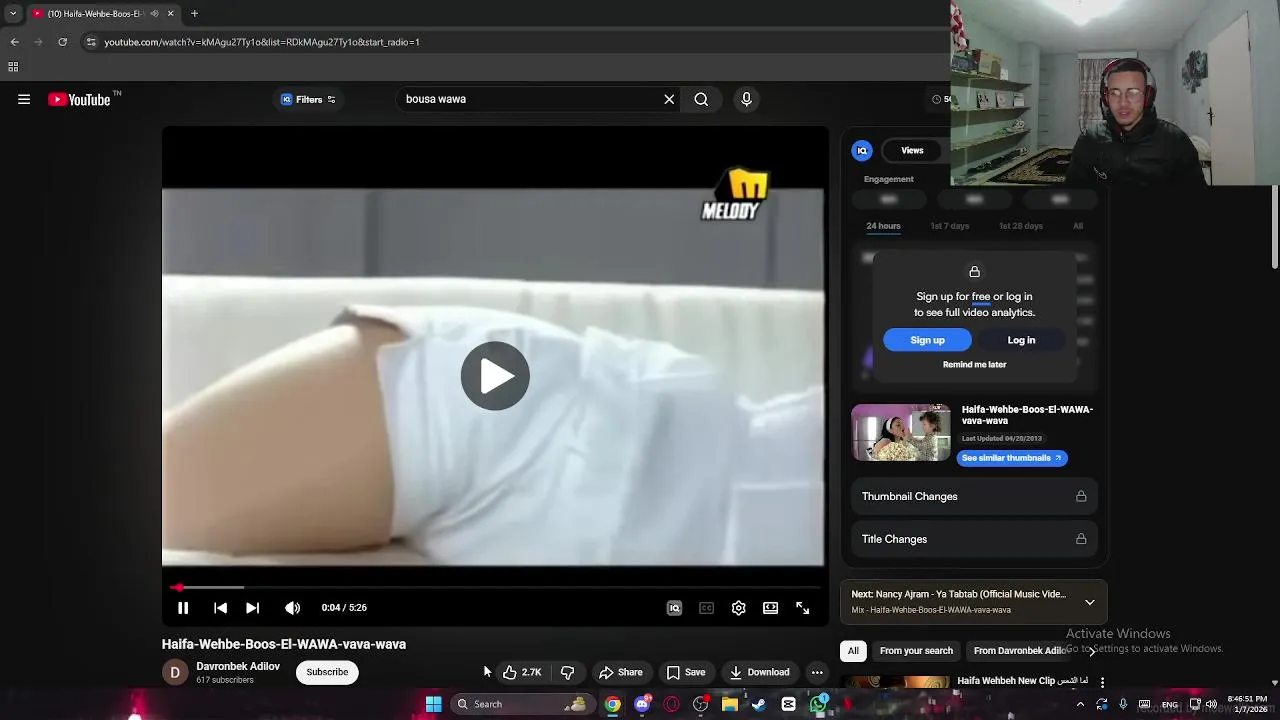1280x720 pixels.
Task: Select the 24 hours analytics tab
Action: pyautogui.click(x=883, y=226)
